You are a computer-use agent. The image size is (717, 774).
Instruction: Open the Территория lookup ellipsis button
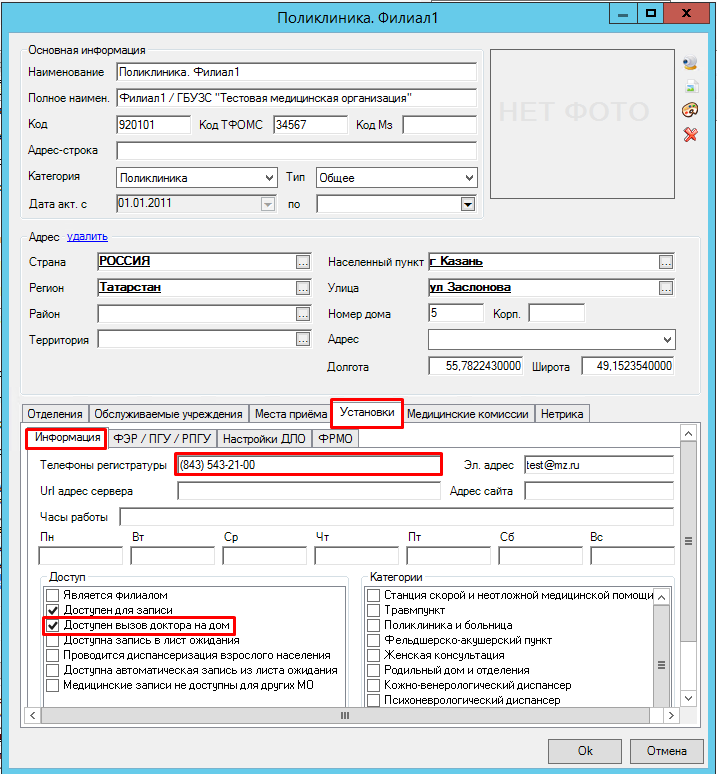[303, 339]
